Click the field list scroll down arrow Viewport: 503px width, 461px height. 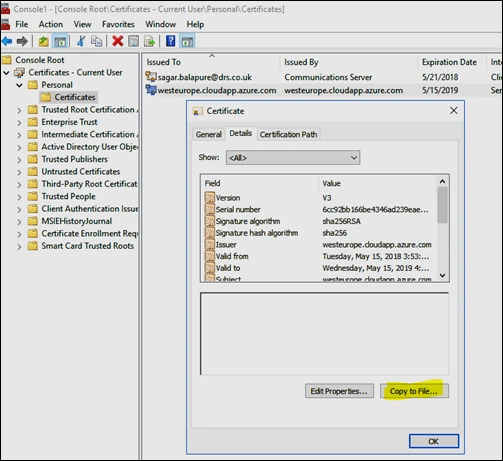click(x=442, y=275)
